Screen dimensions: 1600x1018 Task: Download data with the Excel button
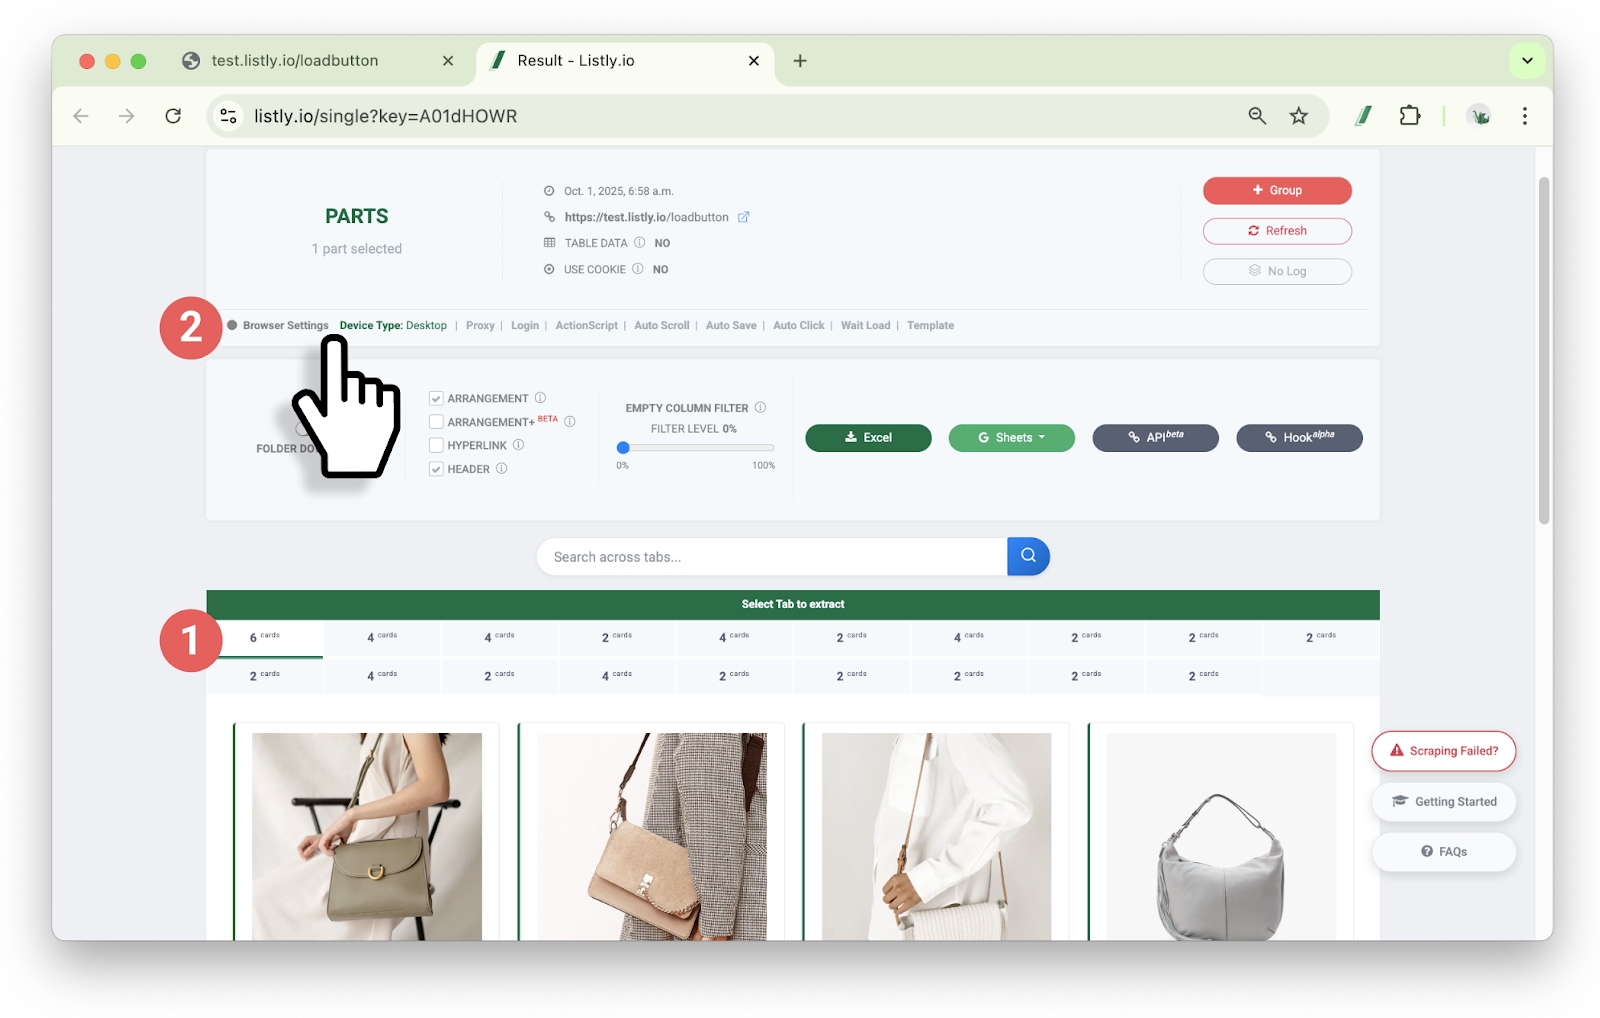coord(868,438)
